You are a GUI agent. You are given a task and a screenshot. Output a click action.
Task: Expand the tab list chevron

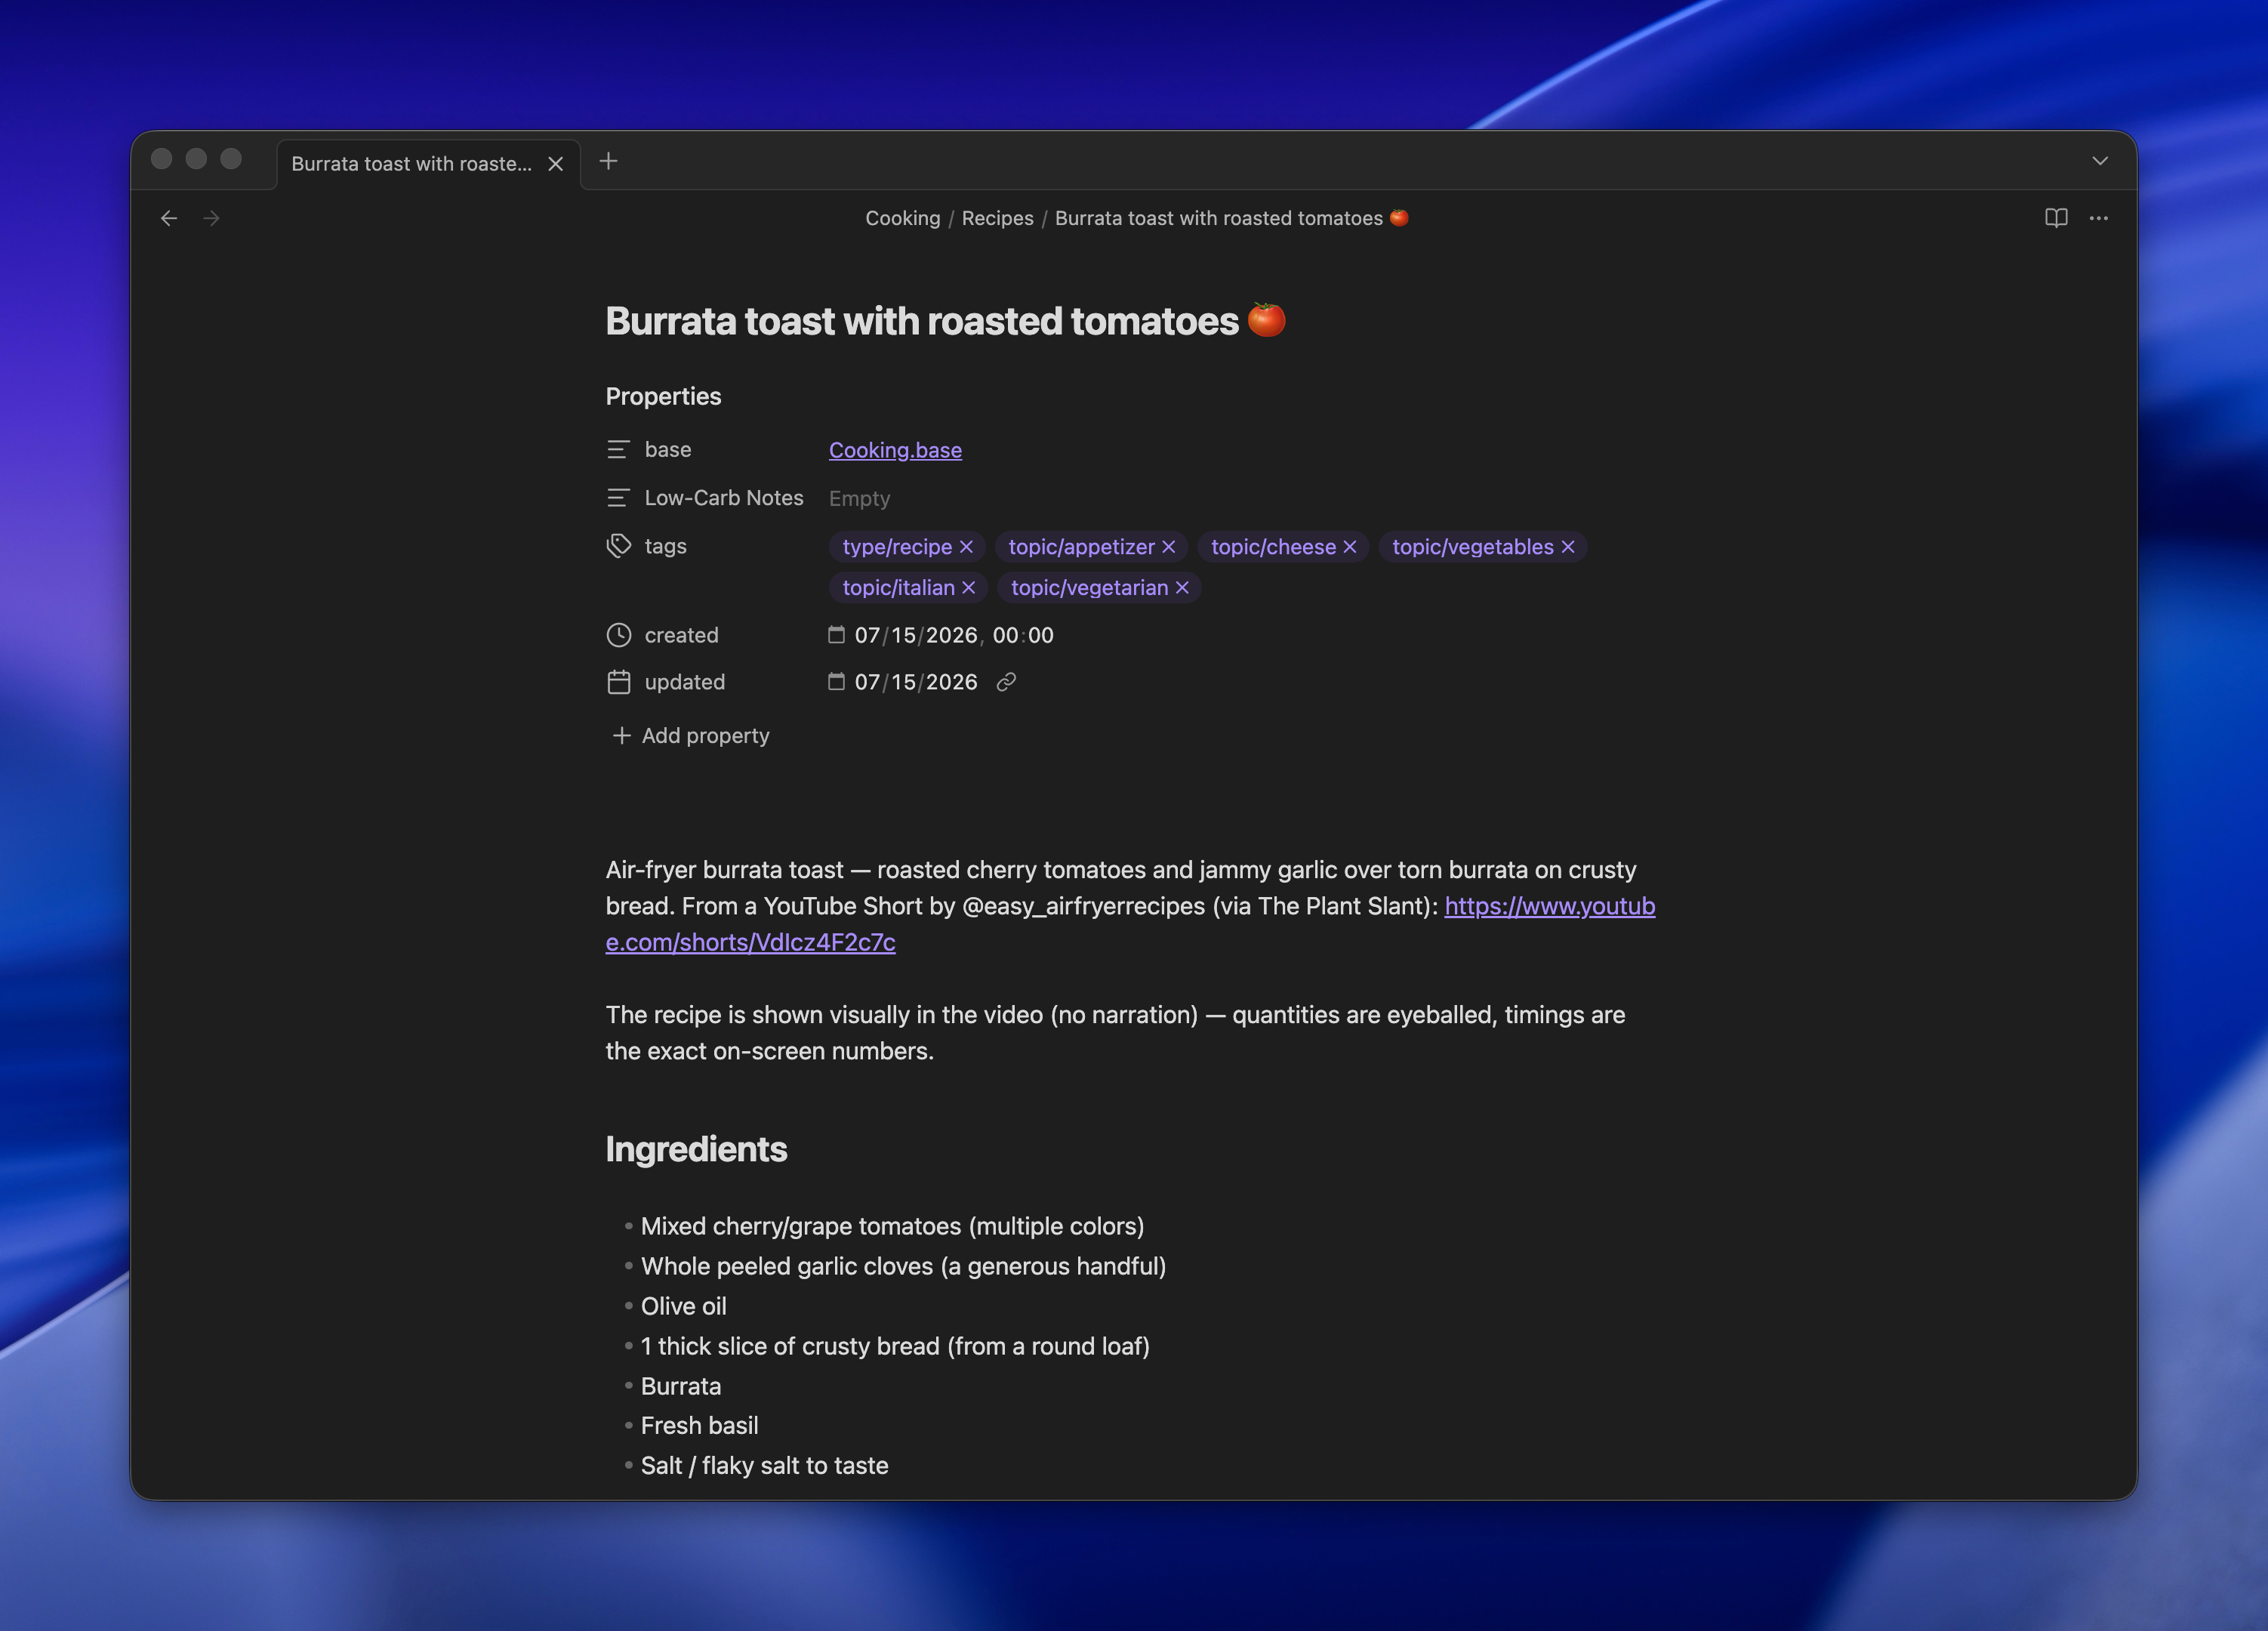(2100, 161)
